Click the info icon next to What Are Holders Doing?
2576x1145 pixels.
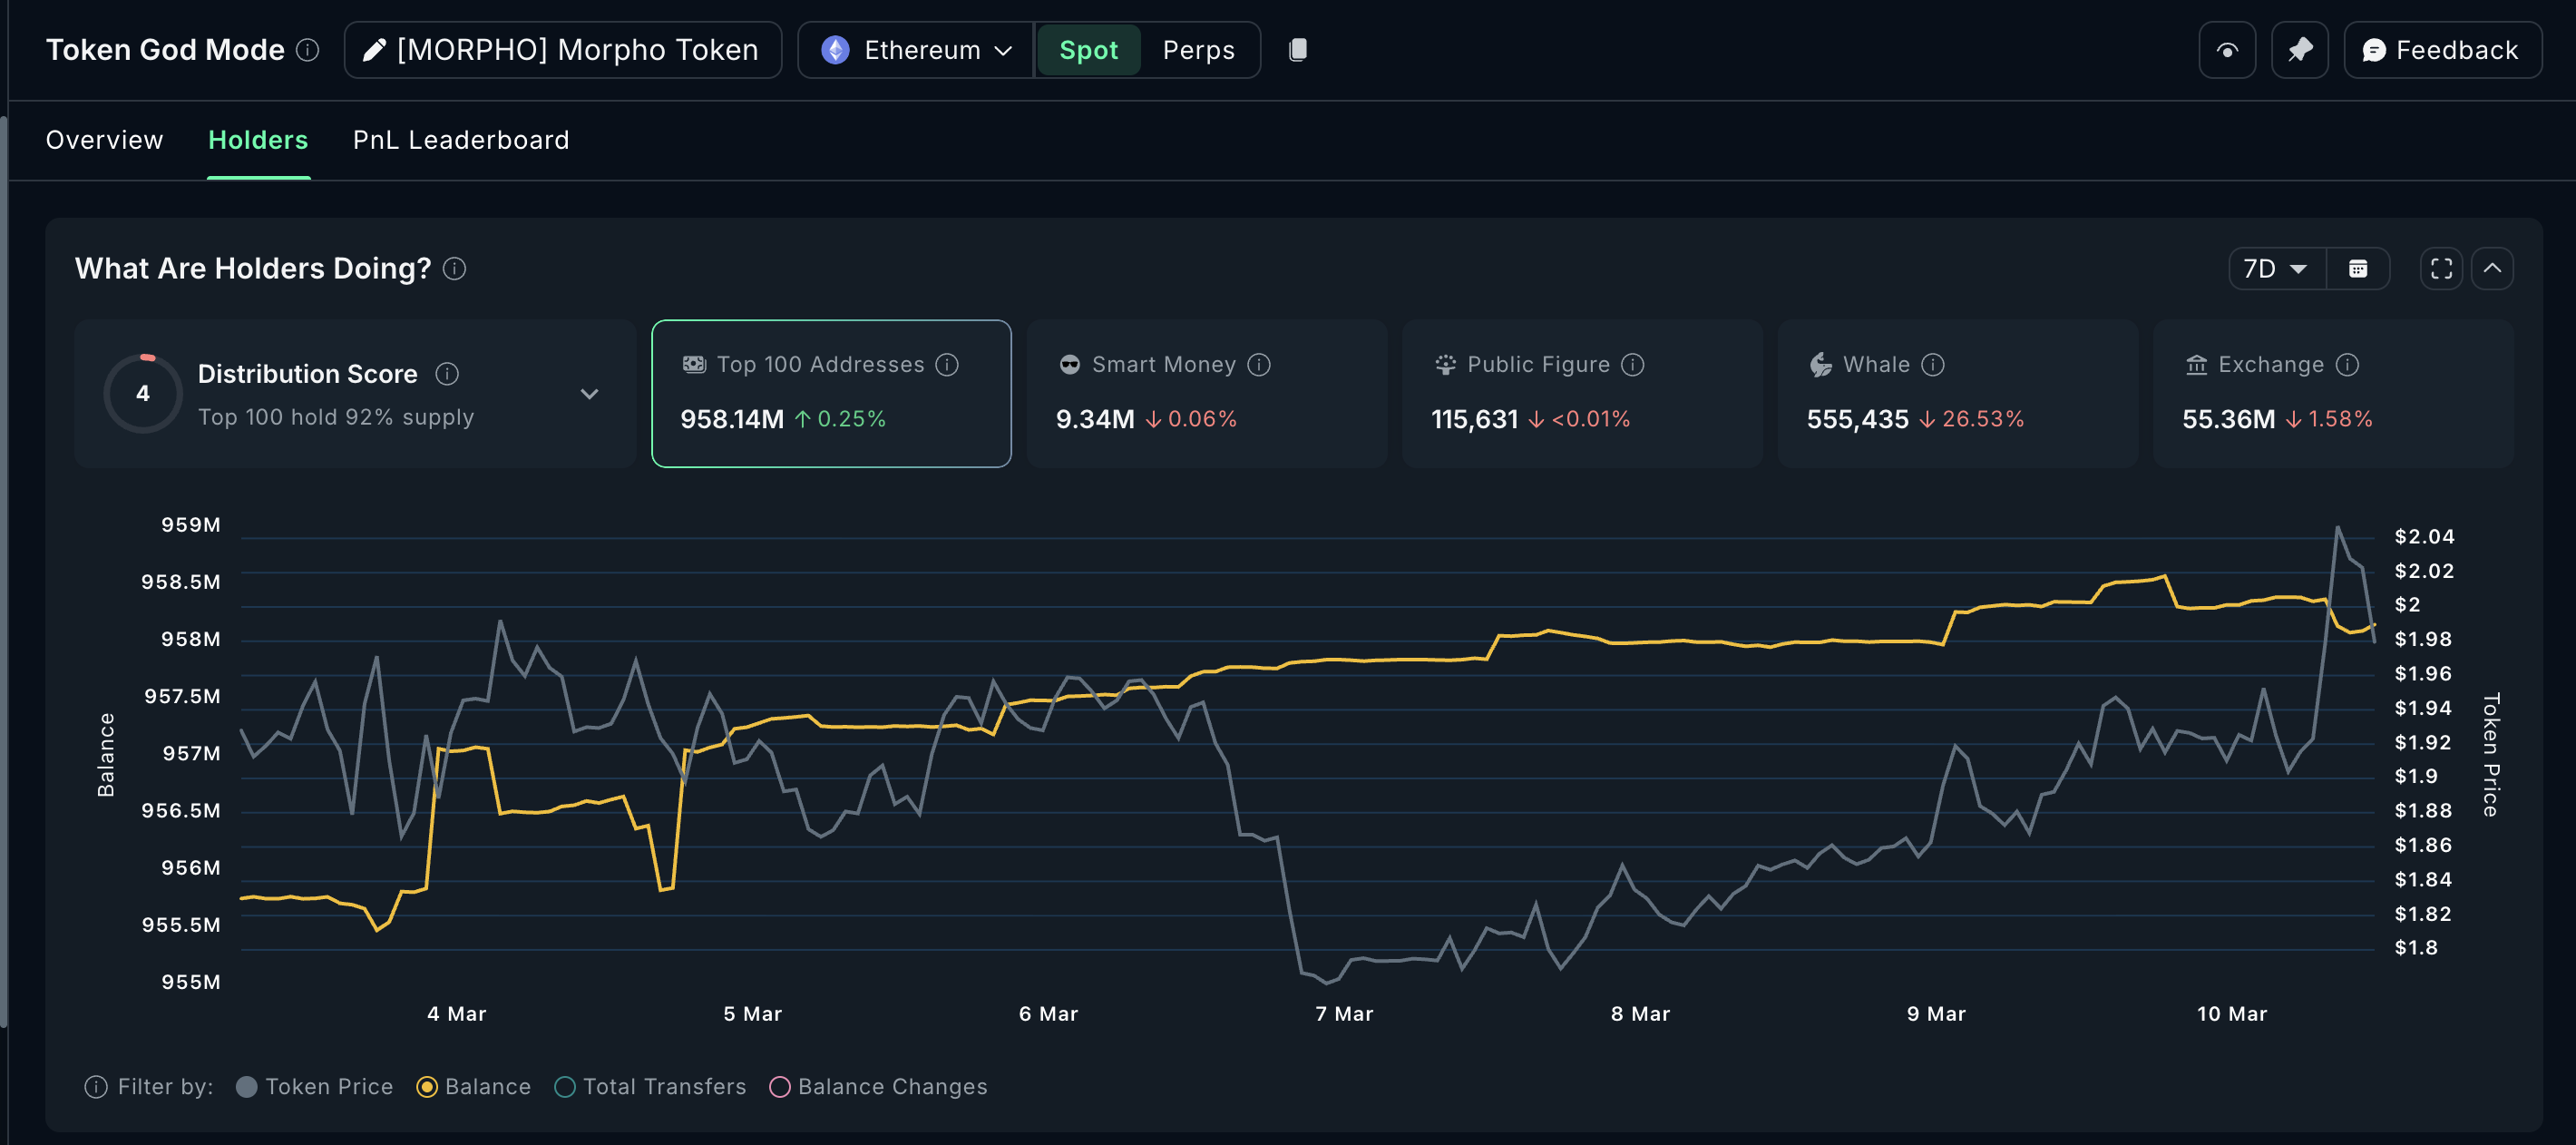(455, 269)
